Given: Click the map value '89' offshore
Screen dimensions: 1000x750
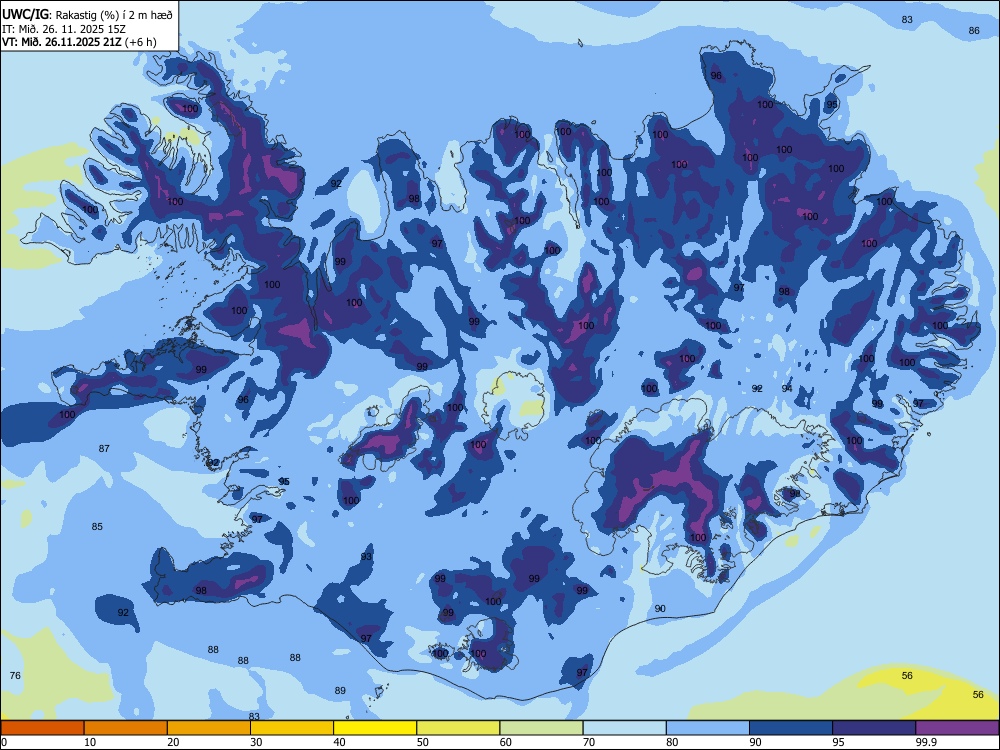Looking at the screenshot, I should coord(340,691).
